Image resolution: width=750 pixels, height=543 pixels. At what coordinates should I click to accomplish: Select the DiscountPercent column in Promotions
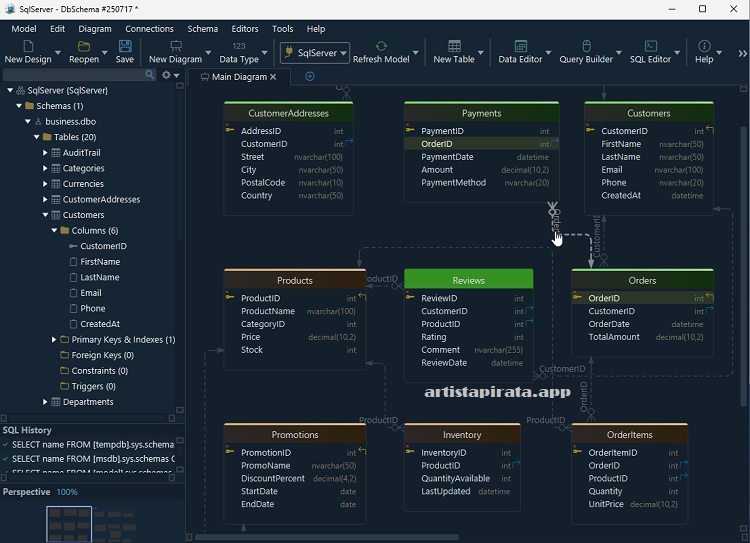point(295,478)
